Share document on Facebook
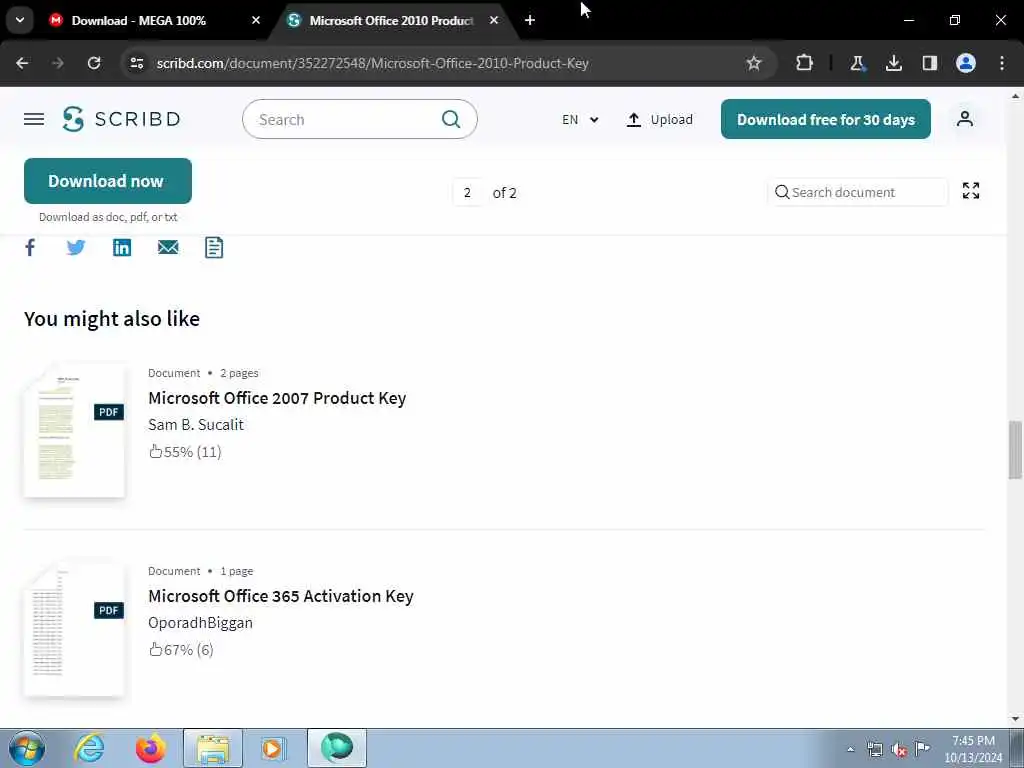 coord(30,248)
